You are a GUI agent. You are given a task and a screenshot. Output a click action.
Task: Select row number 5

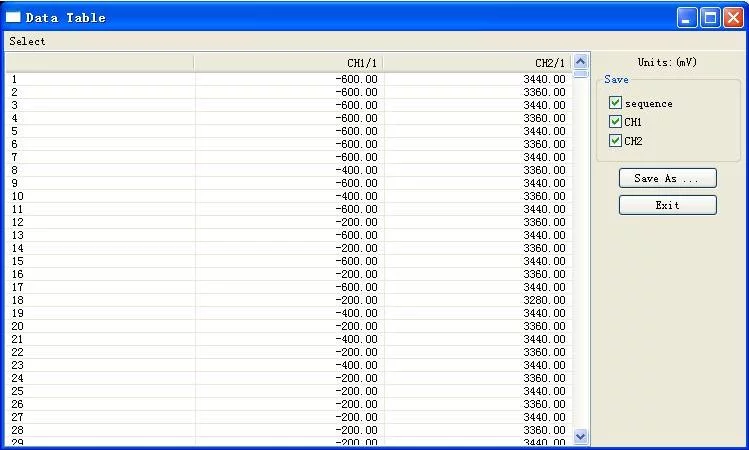pyautogui.click(x=14, y=131)
